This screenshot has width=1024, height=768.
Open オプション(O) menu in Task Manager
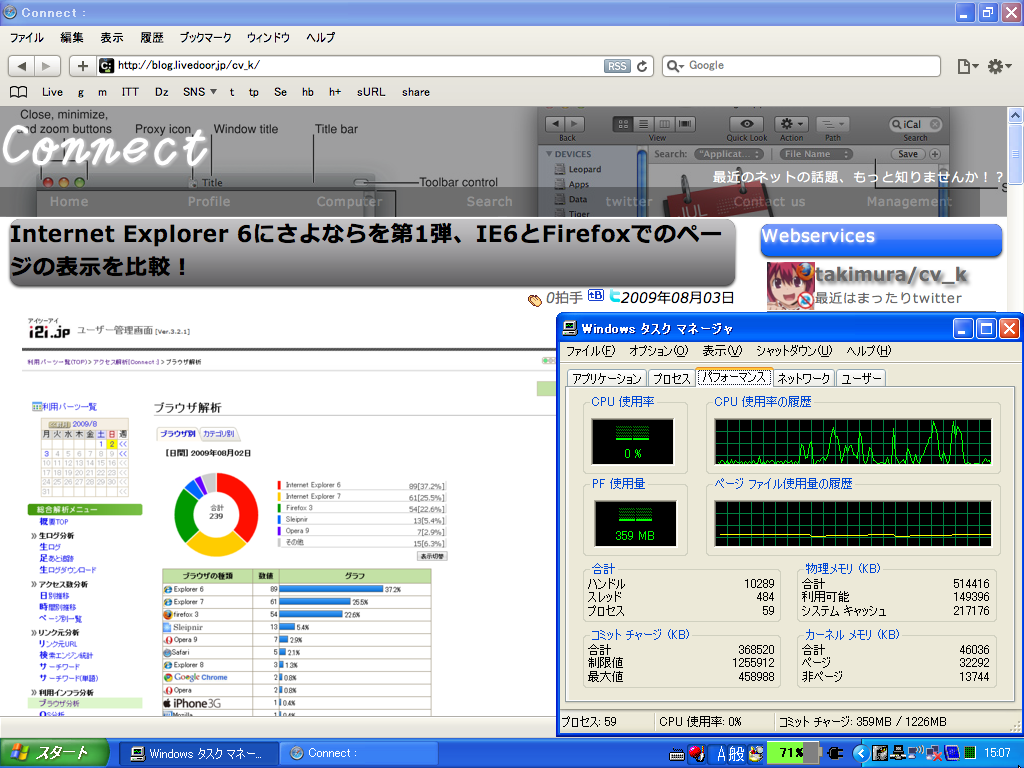coord(658,351)
